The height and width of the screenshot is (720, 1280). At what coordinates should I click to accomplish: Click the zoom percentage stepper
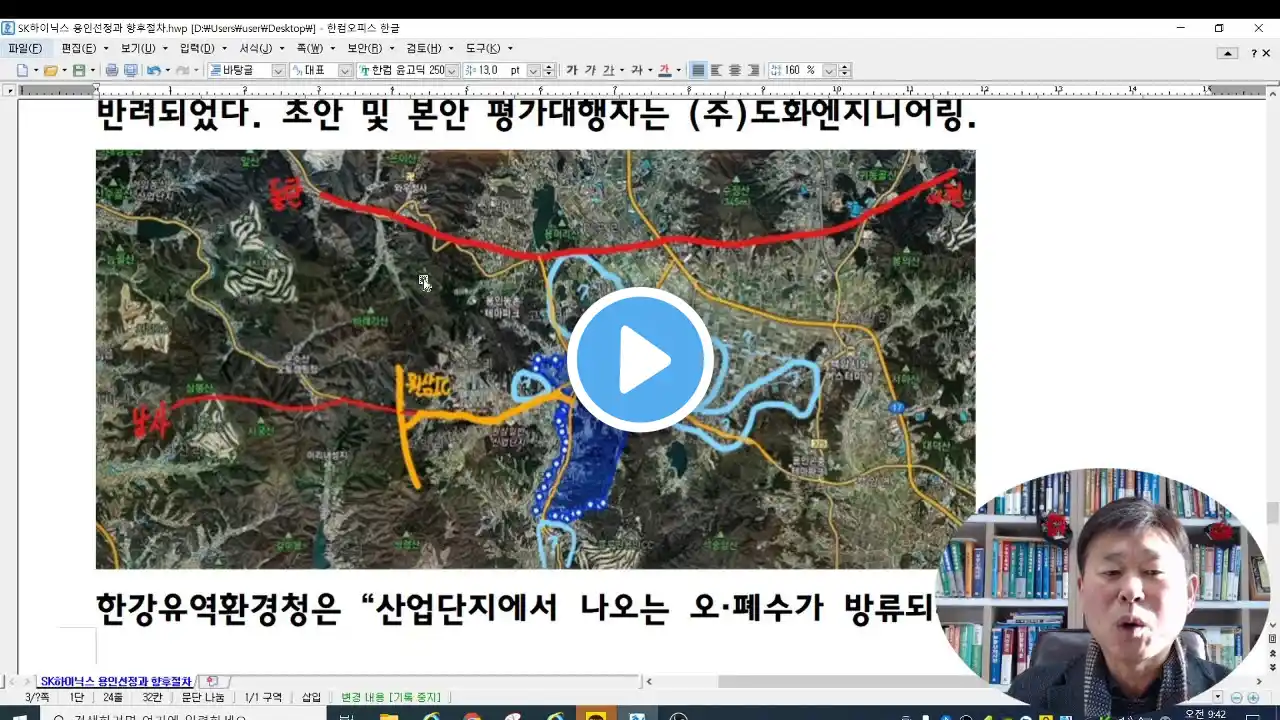(845, 70)
